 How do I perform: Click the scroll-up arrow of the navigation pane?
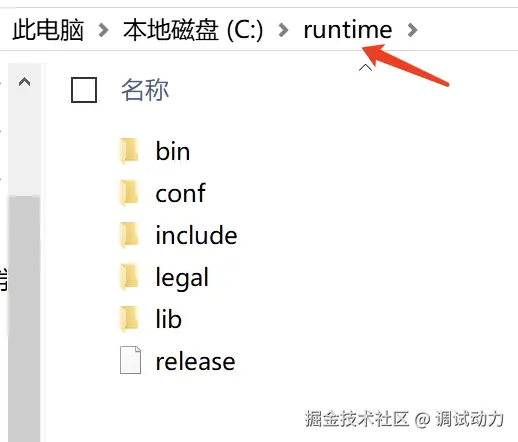coord(24,82)
